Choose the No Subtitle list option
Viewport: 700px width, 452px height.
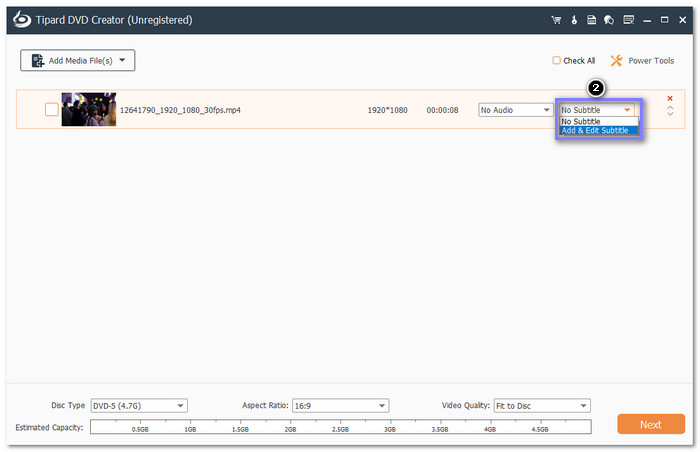pyautogui.click(x=599, y=121)
